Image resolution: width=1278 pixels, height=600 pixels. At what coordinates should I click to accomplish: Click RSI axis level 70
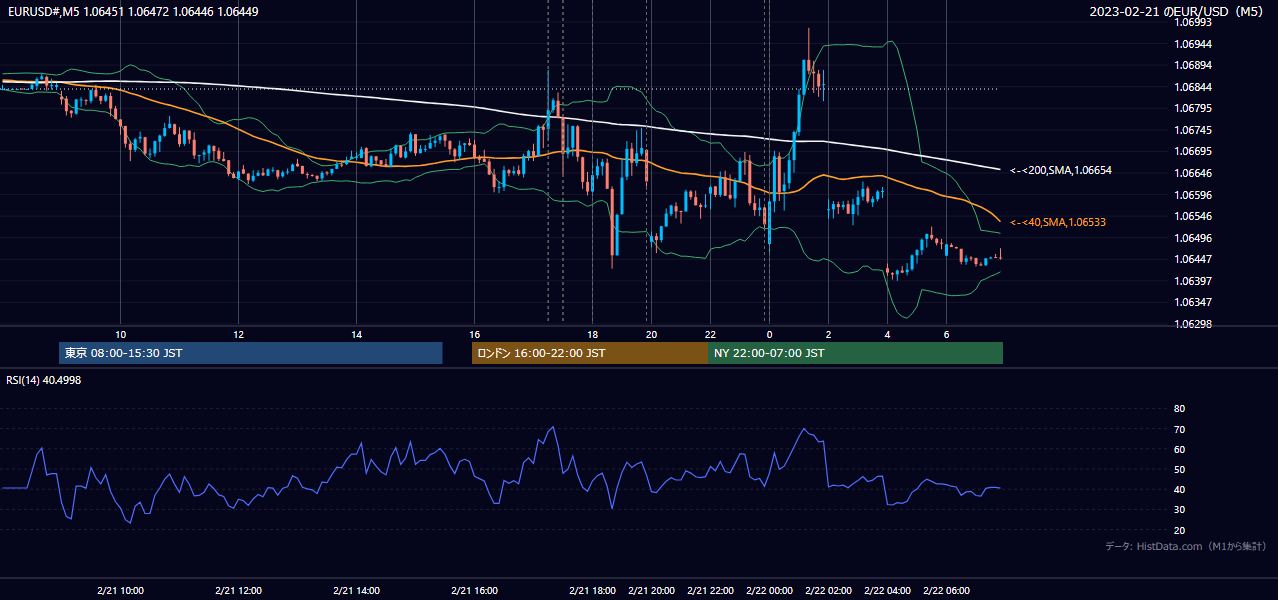[x=1179, y=430]
